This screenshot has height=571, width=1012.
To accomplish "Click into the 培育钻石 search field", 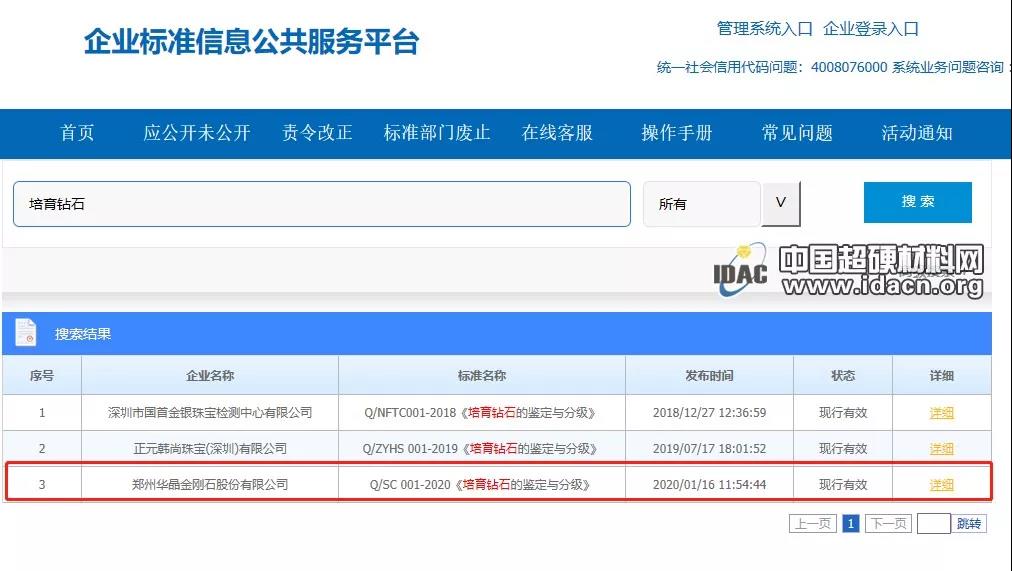I will tap(321, 204).
